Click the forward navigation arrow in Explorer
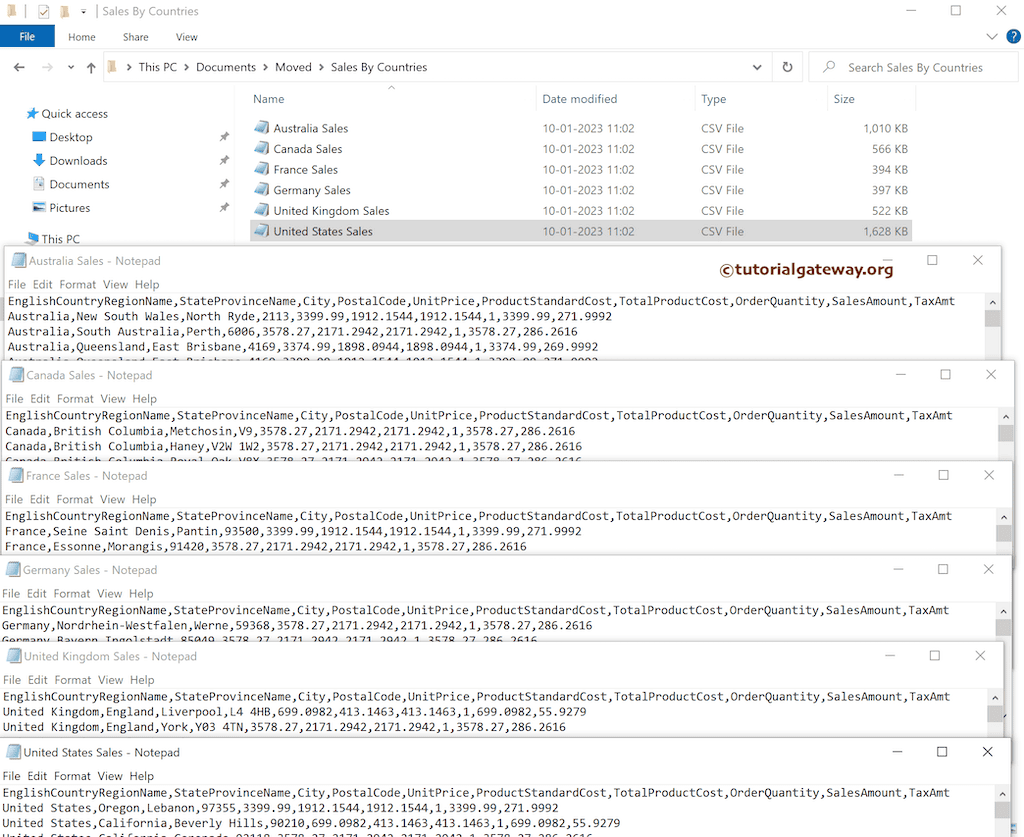Viewport: 1024px width, 837px height. (46, 67)
